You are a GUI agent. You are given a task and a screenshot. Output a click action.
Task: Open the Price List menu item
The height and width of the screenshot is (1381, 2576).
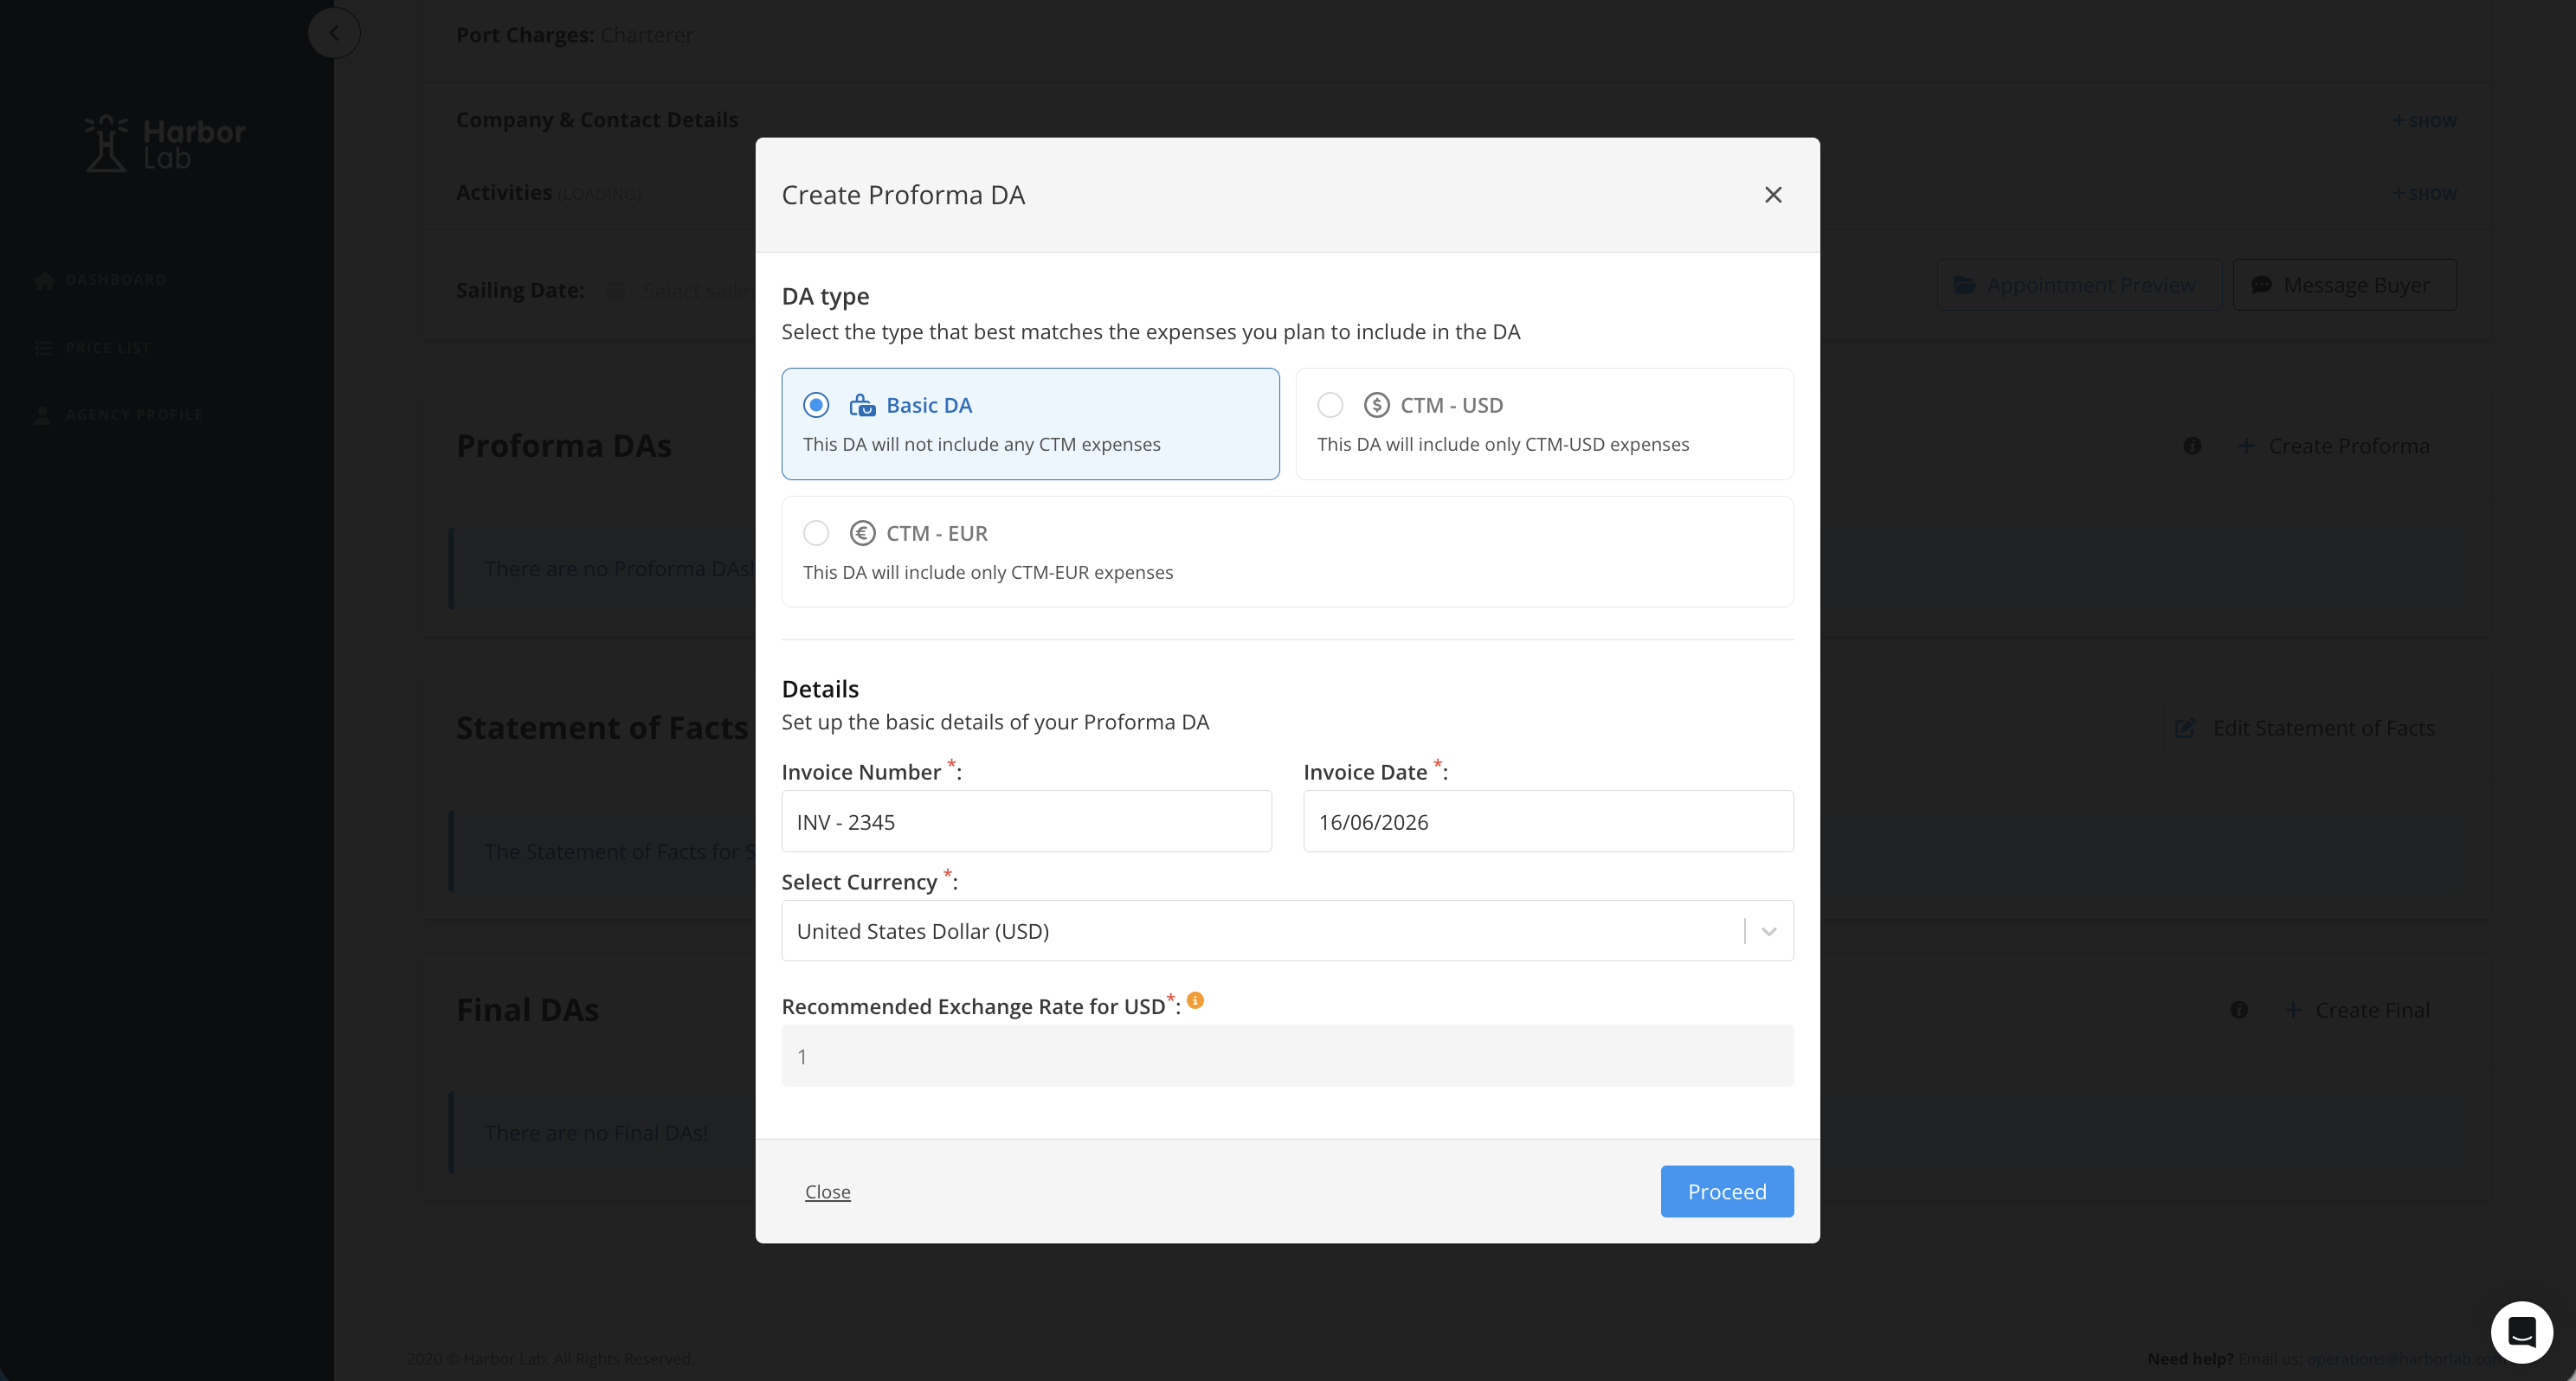click(108, 348)
